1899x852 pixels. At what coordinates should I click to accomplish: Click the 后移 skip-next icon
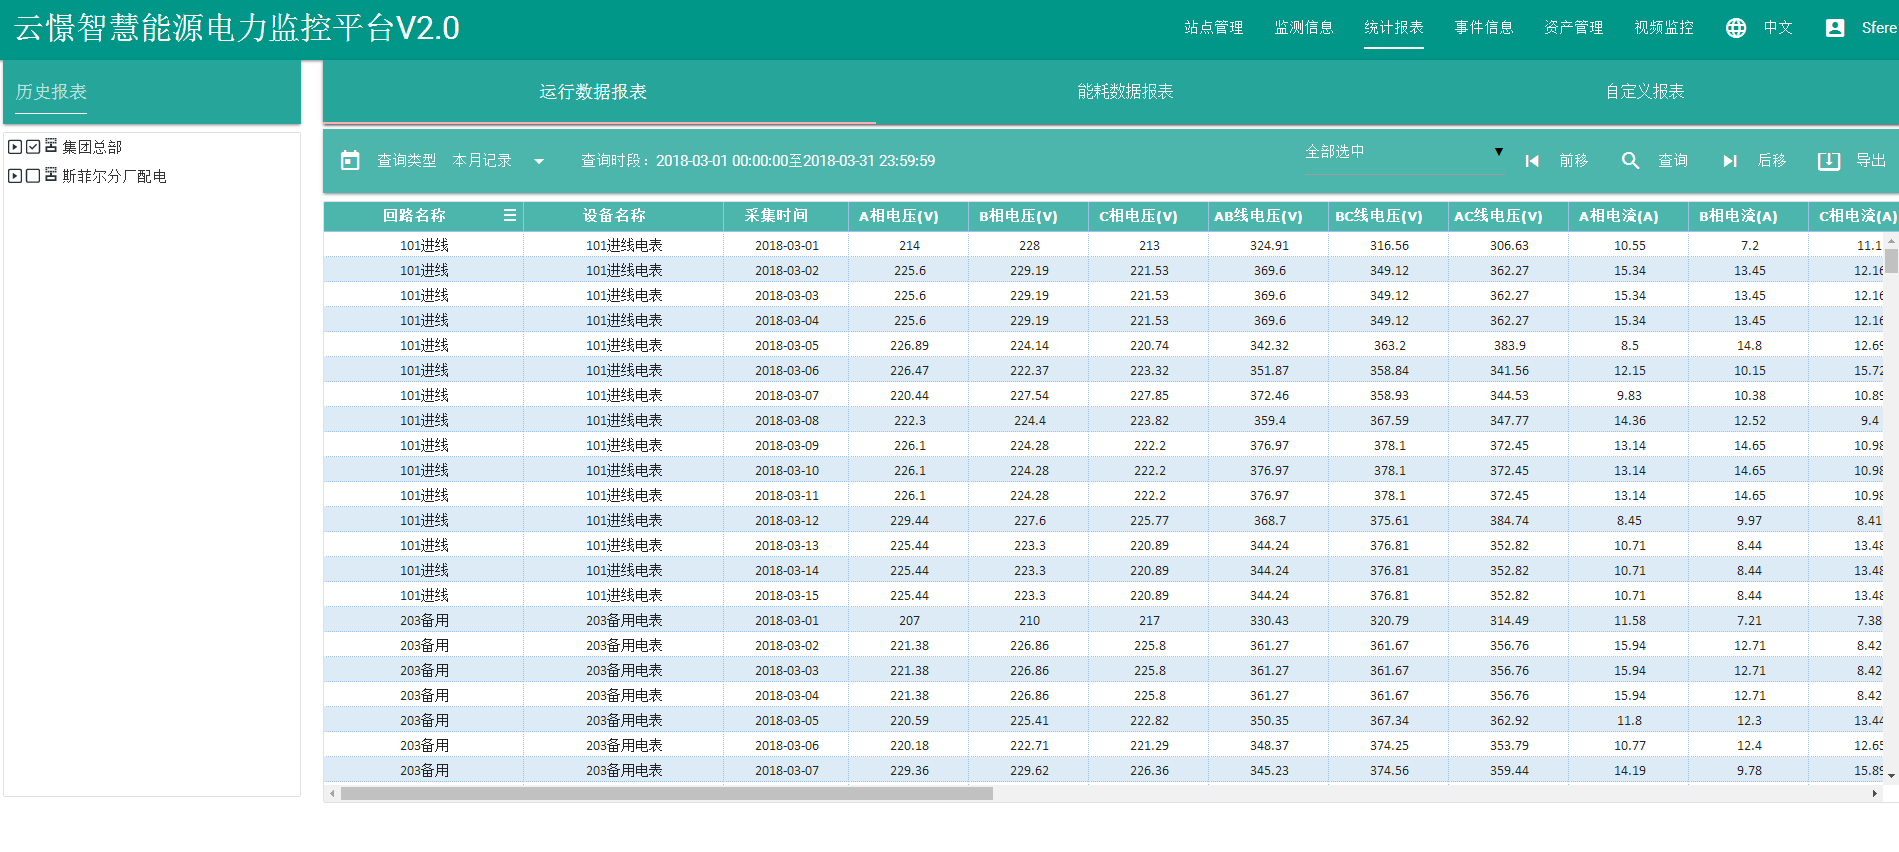[1730, 161]
